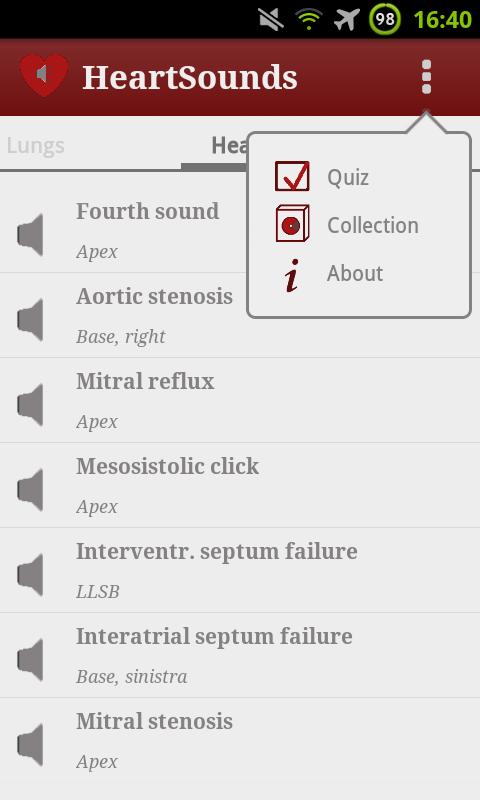Tap the HeartSounds heart logo icon
480x800 pixels.
(44, 75)
